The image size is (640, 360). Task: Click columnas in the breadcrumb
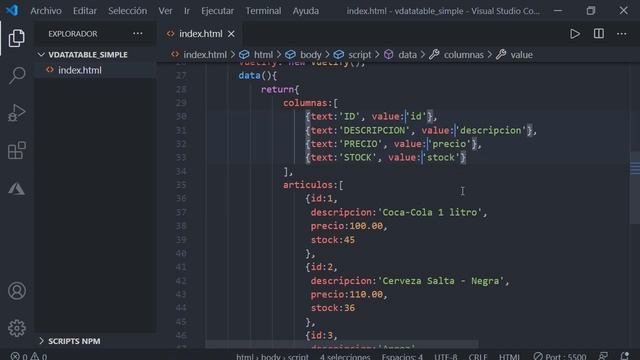(463, 55)
